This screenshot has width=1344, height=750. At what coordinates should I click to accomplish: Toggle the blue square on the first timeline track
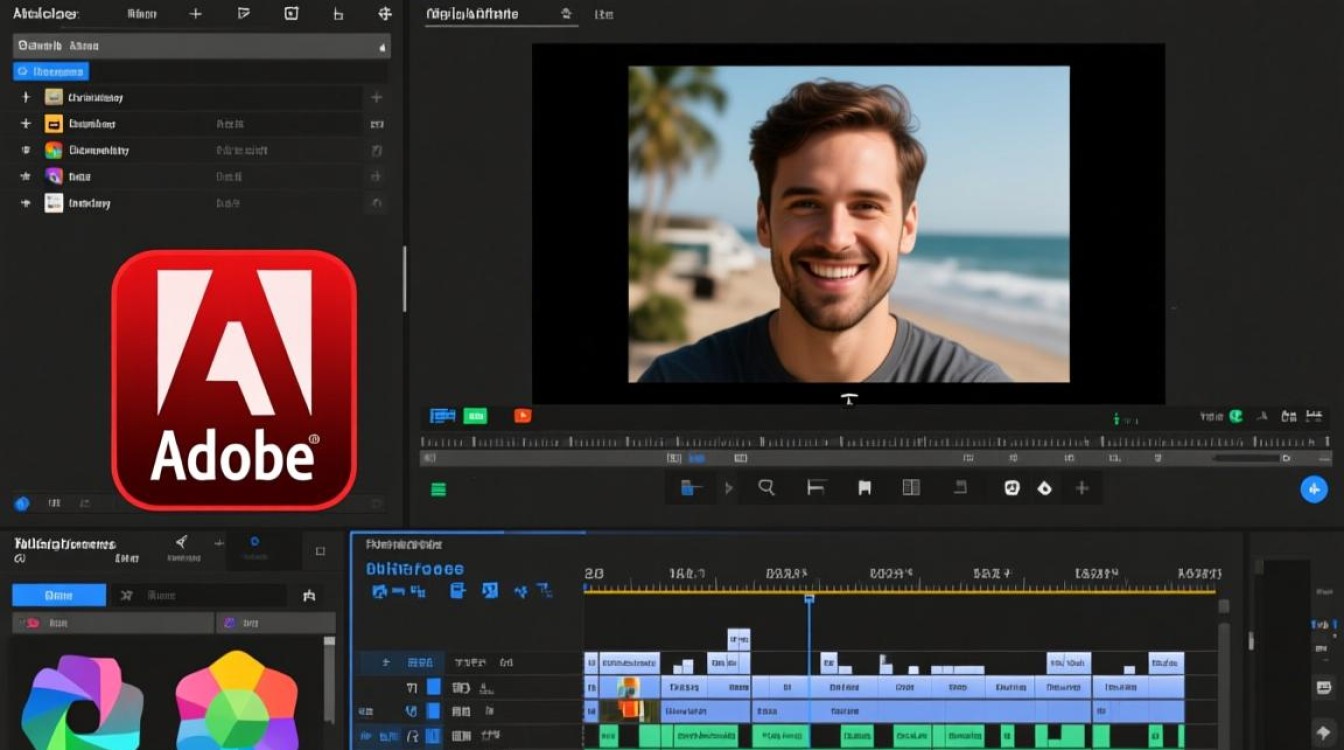click(x=433, y=687)
